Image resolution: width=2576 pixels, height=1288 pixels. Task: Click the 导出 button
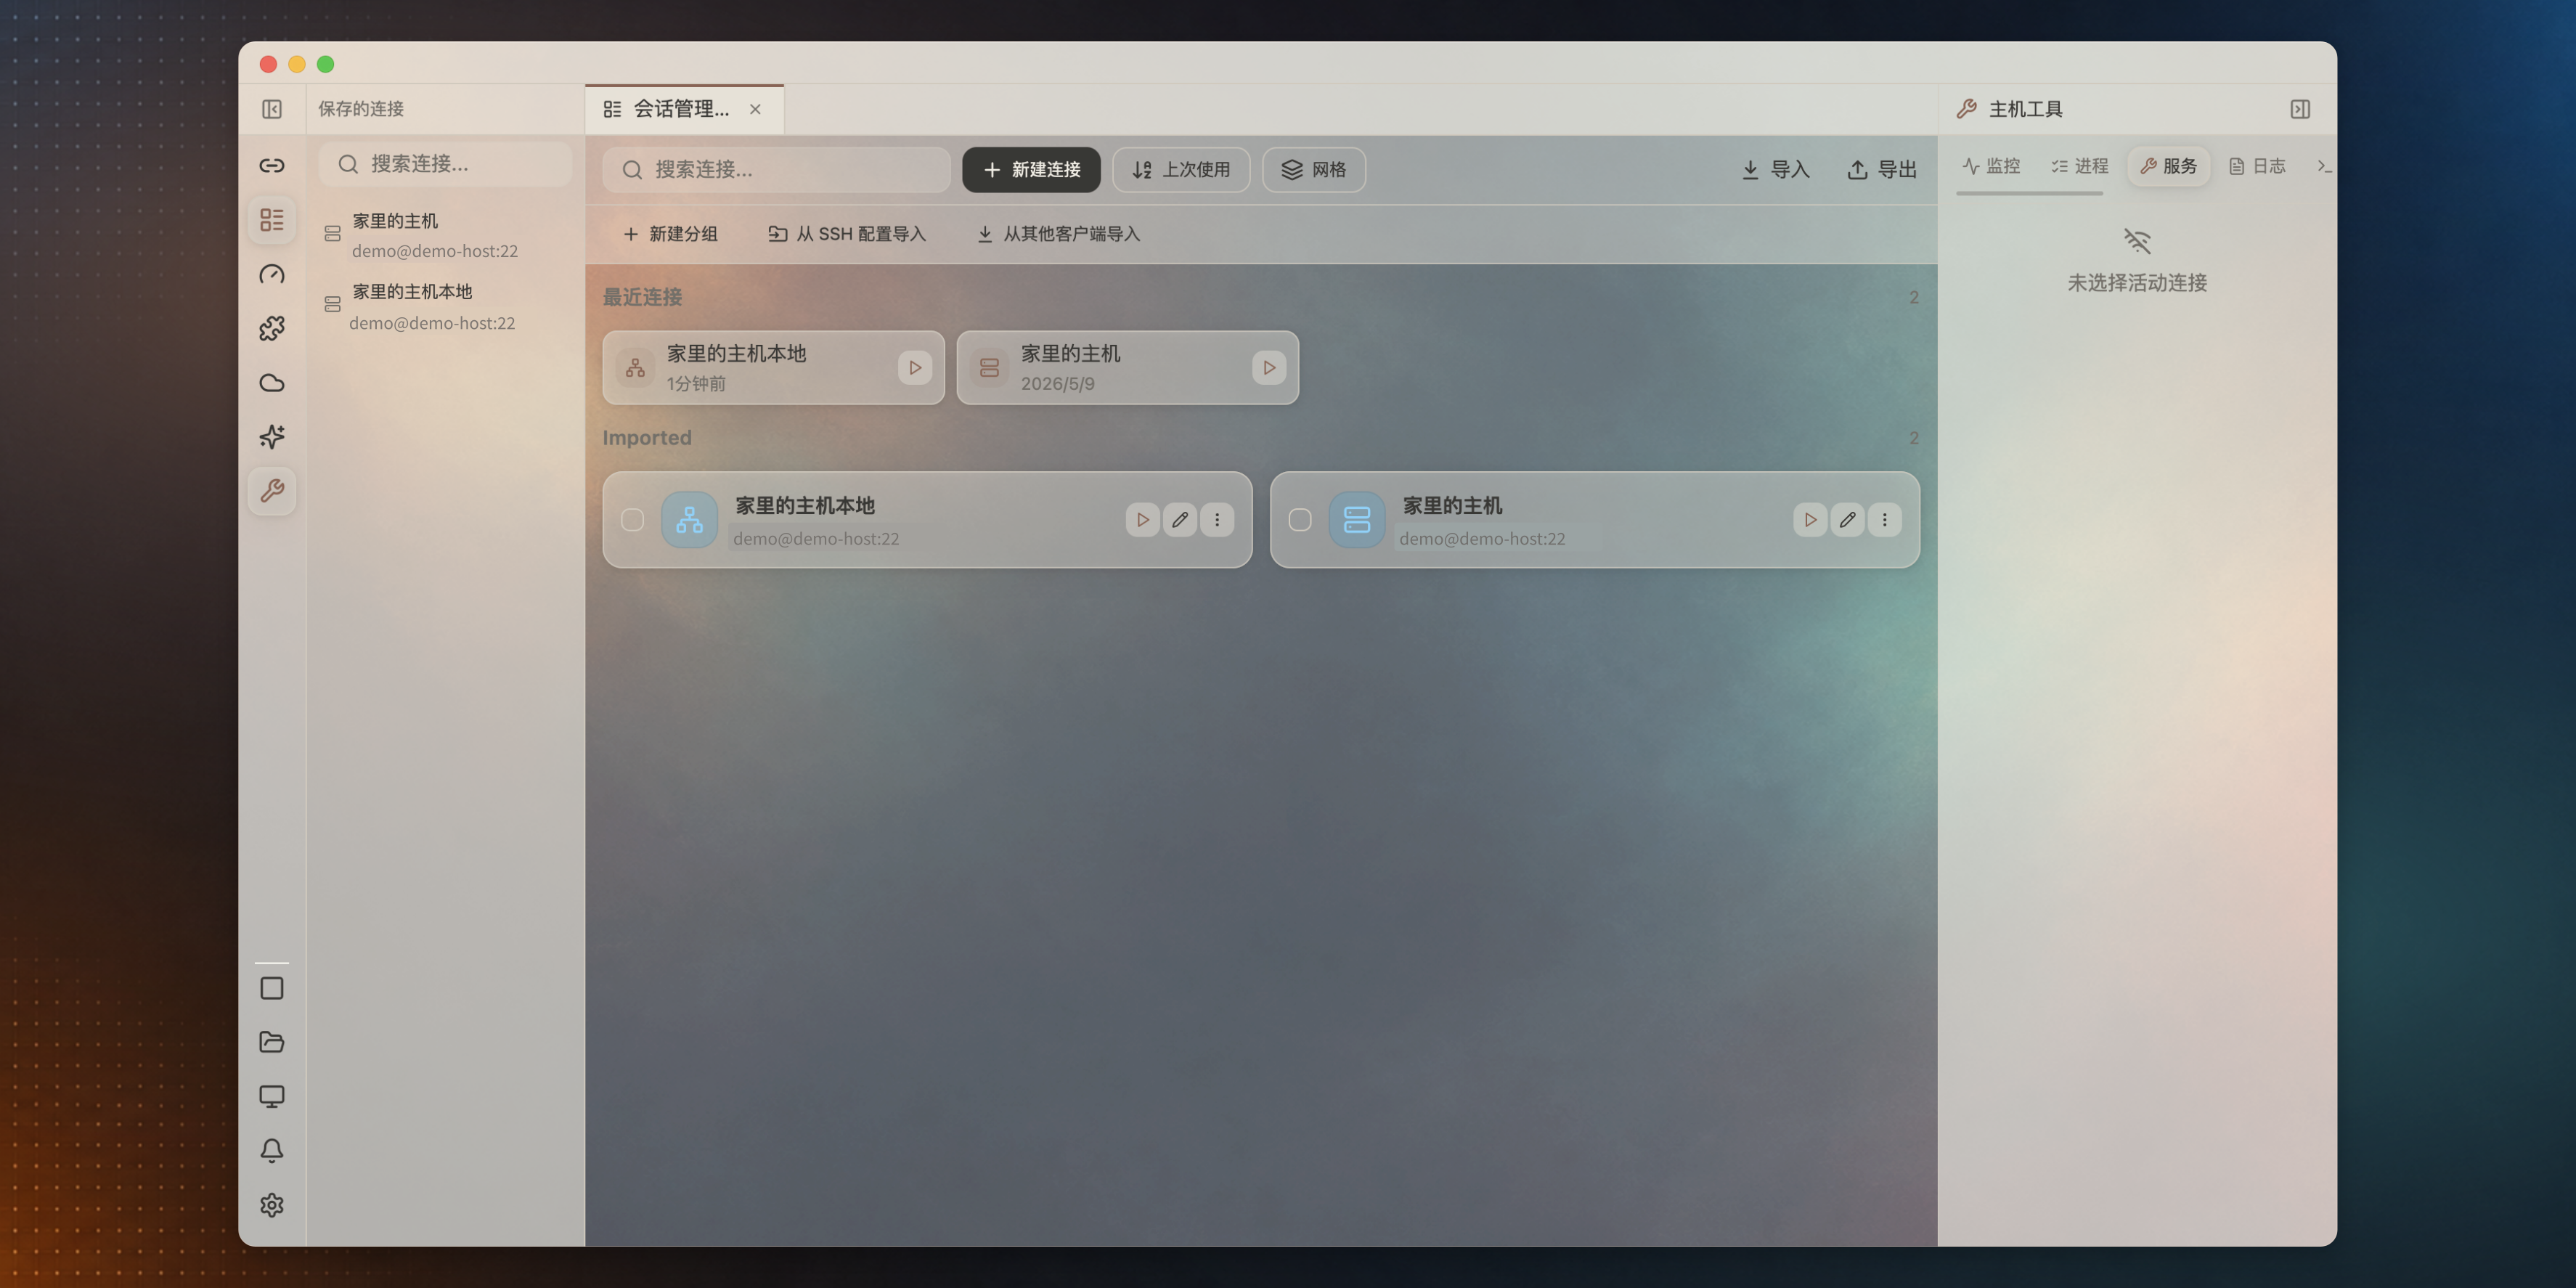tap(1882, 170)
